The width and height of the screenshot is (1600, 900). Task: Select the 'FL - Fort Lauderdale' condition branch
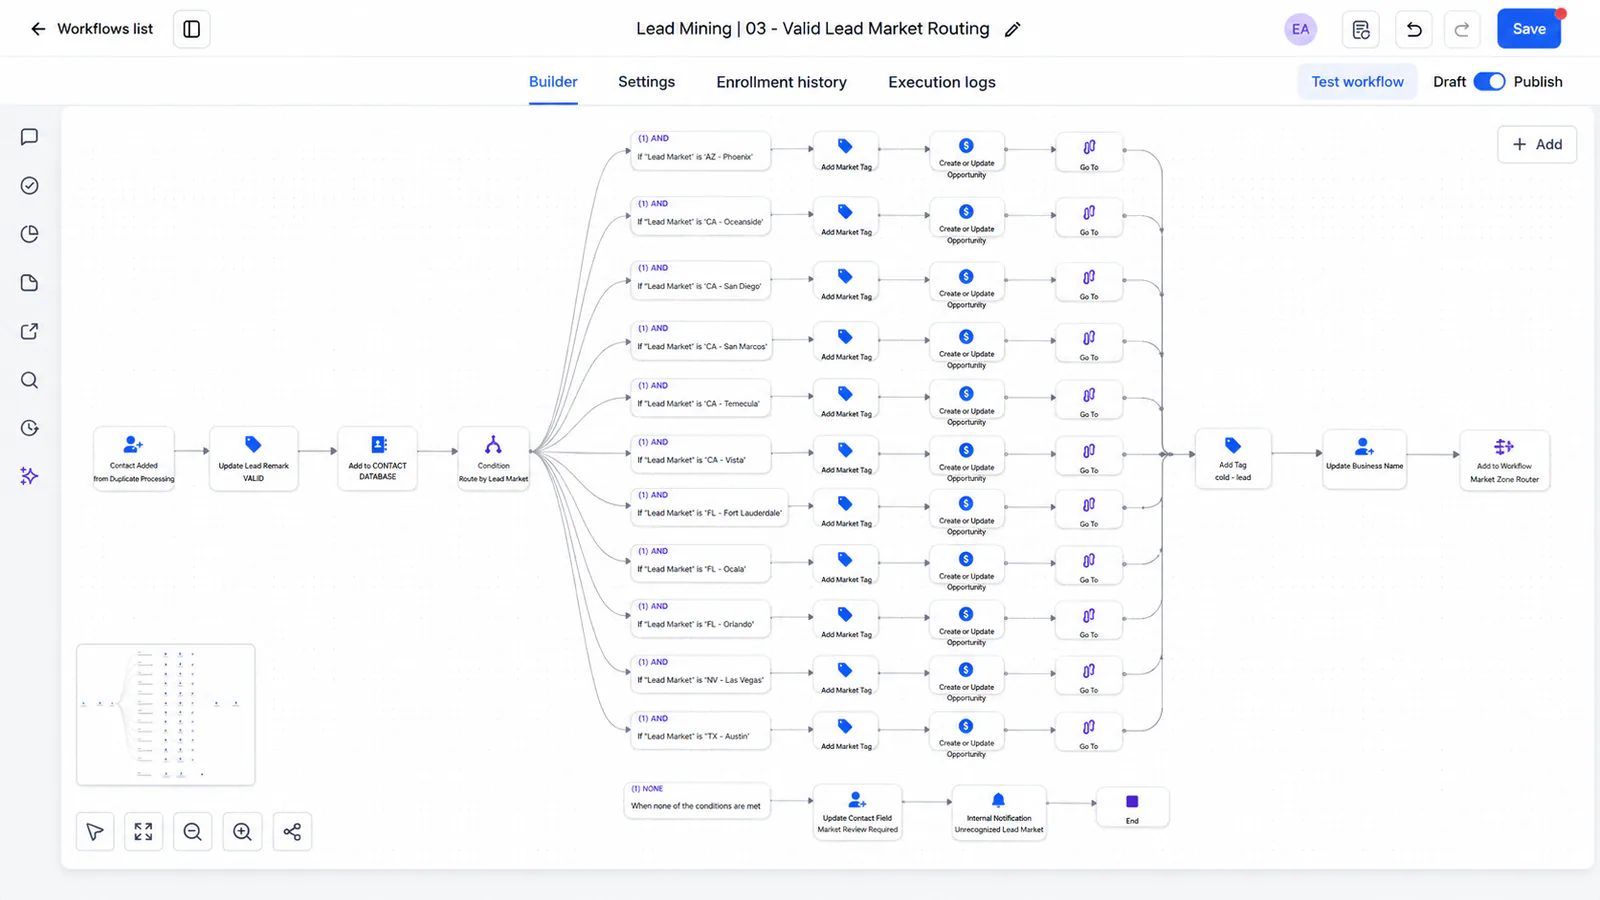(709, 506)
